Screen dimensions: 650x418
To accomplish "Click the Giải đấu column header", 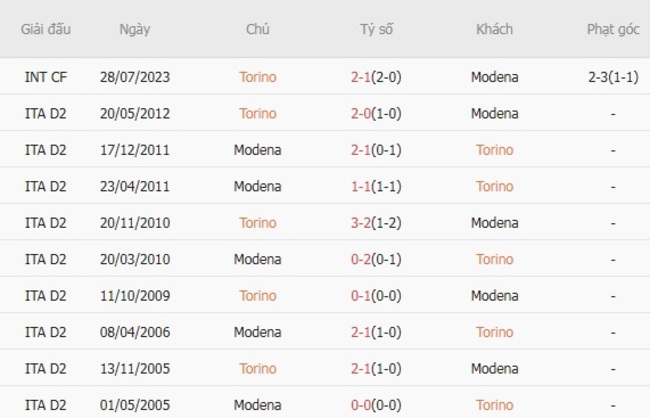I will point(46,29).
